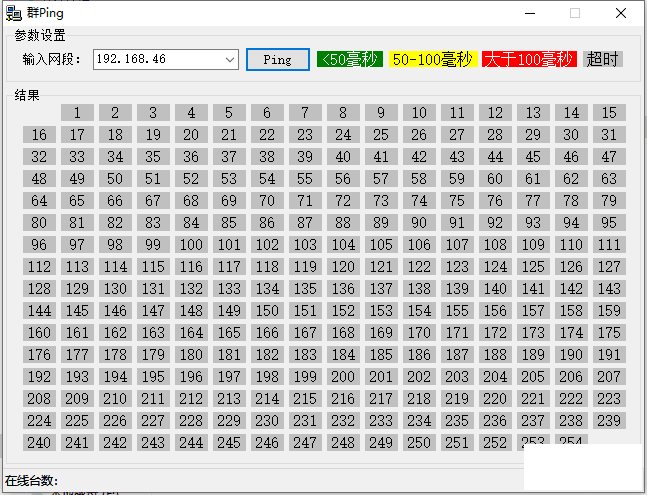Click host cell 246

[x=267, y=443]
